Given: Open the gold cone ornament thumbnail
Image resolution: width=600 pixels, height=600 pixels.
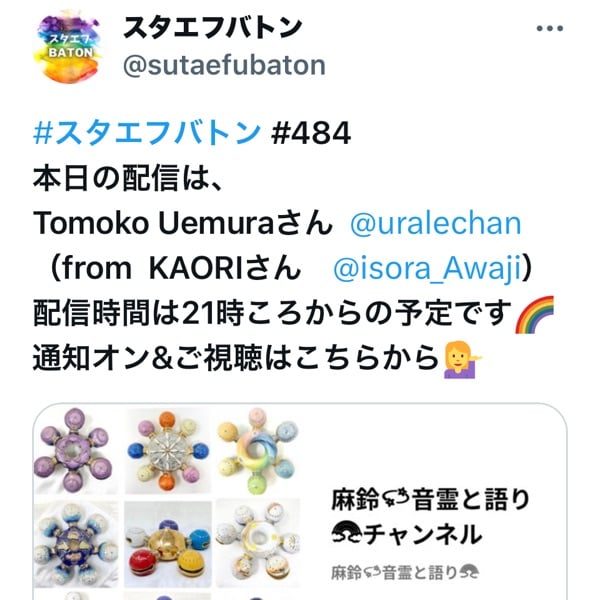Looking at the screenshot, I should 168,544.
